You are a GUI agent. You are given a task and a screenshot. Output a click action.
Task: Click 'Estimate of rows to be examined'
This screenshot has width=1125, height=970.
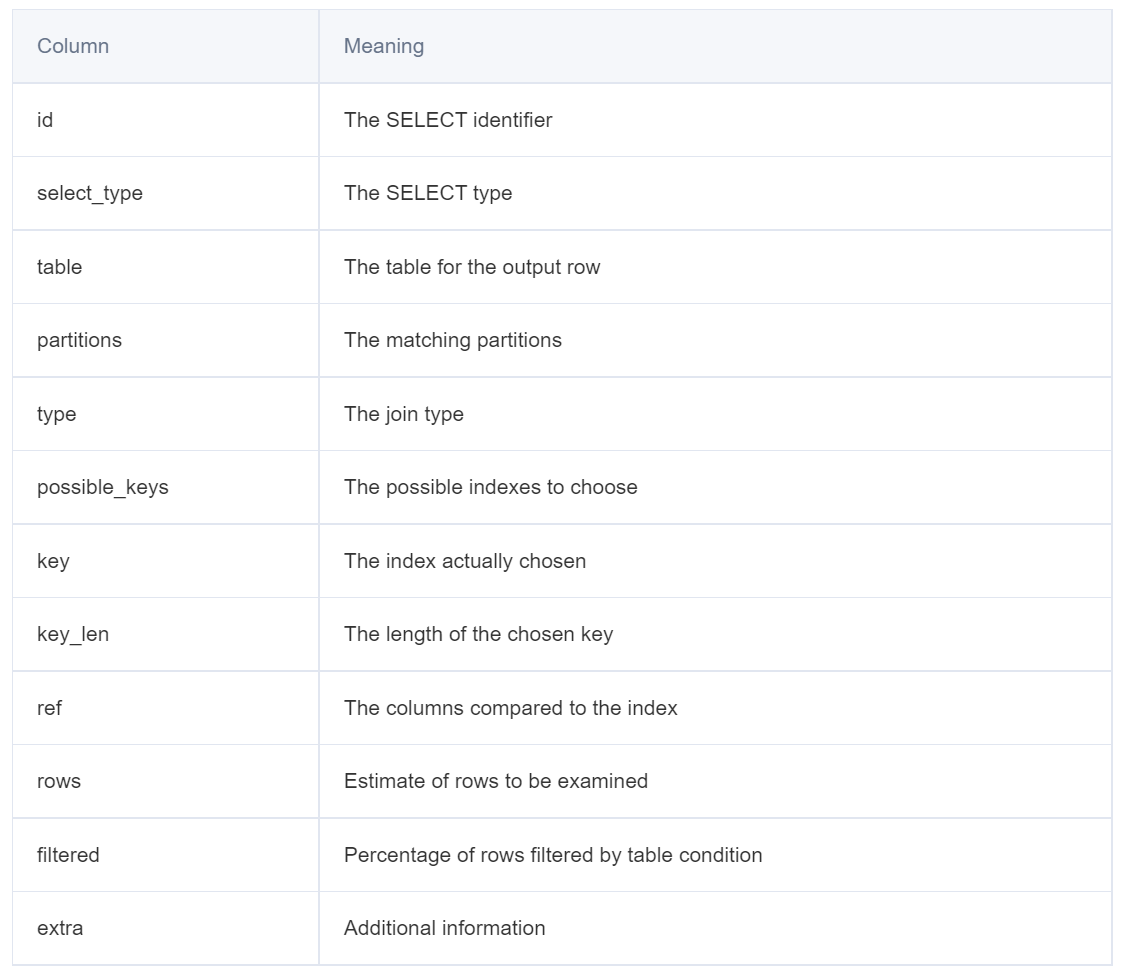(496, 781)
